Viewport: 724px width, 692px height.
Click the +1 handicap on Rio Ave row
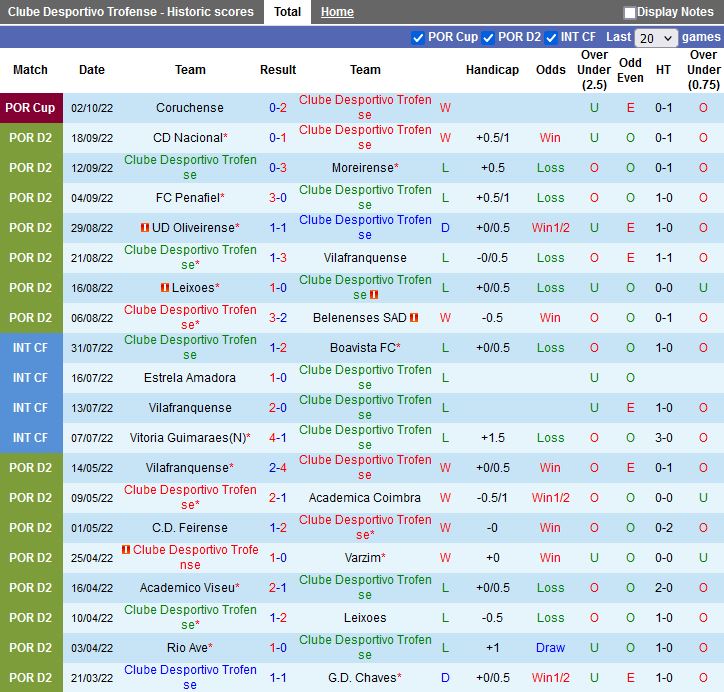[x=492, y=648]
